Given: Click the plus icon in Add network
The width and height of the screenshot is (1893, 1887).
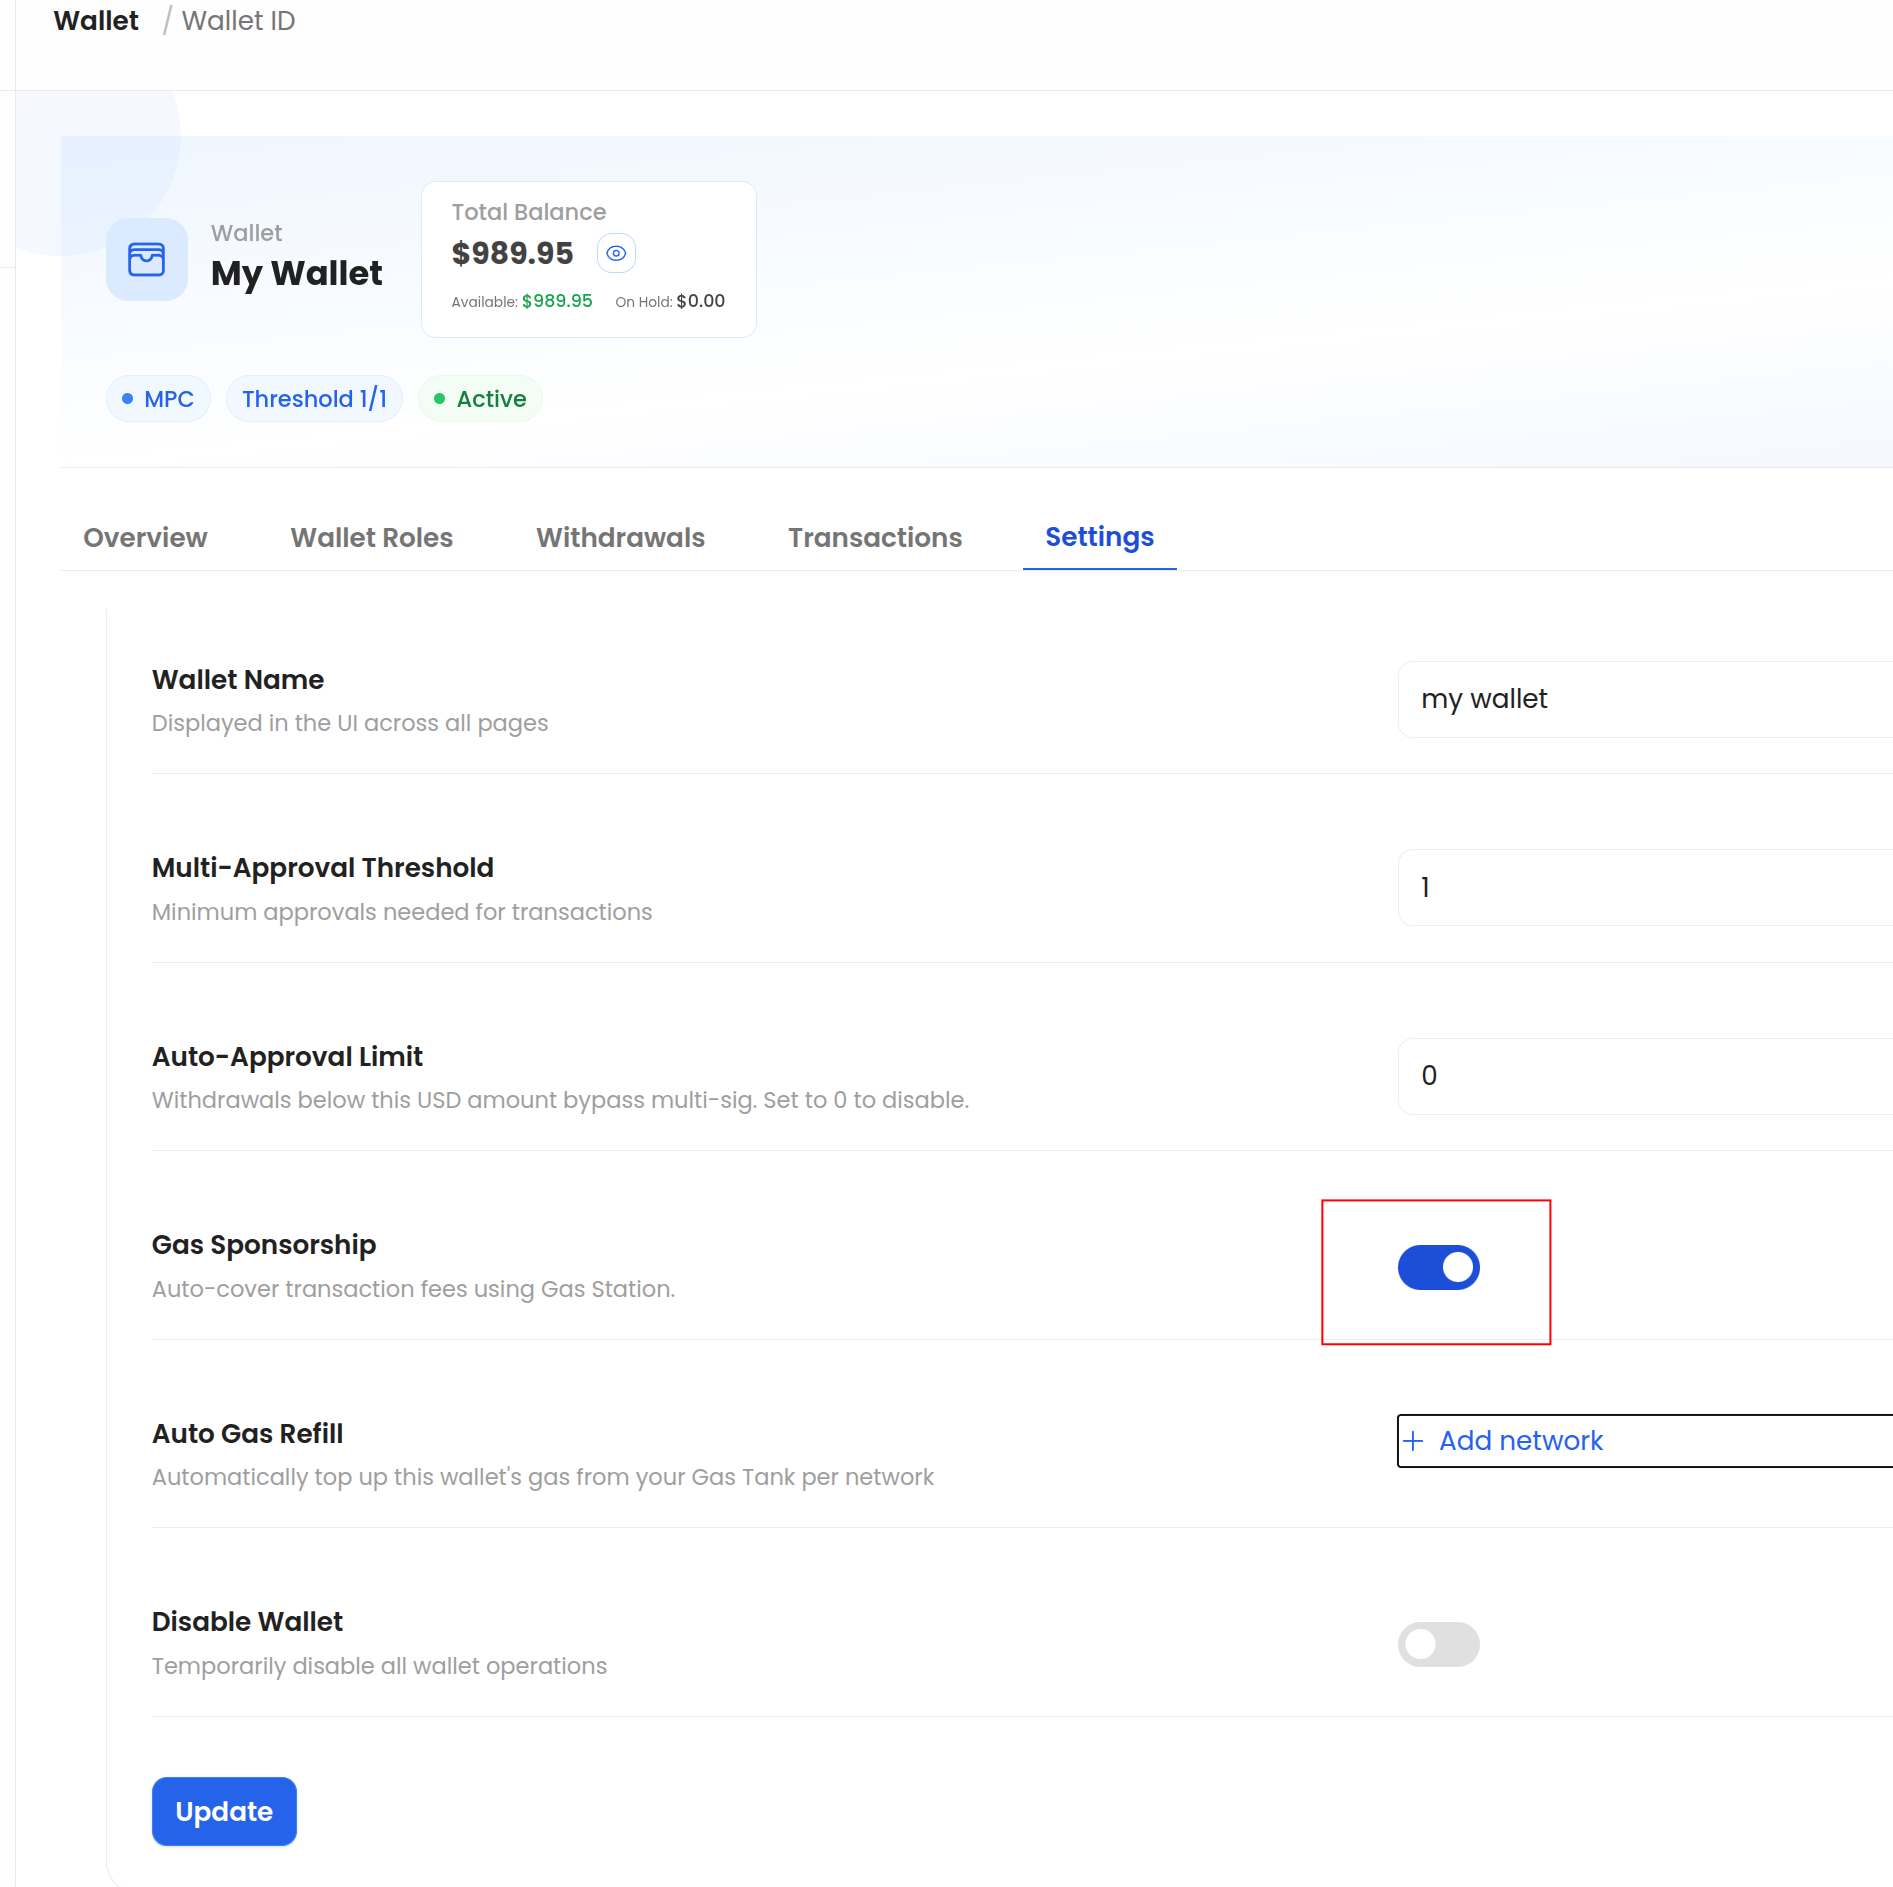Looking at the screenshot, I should 1413,1441.
